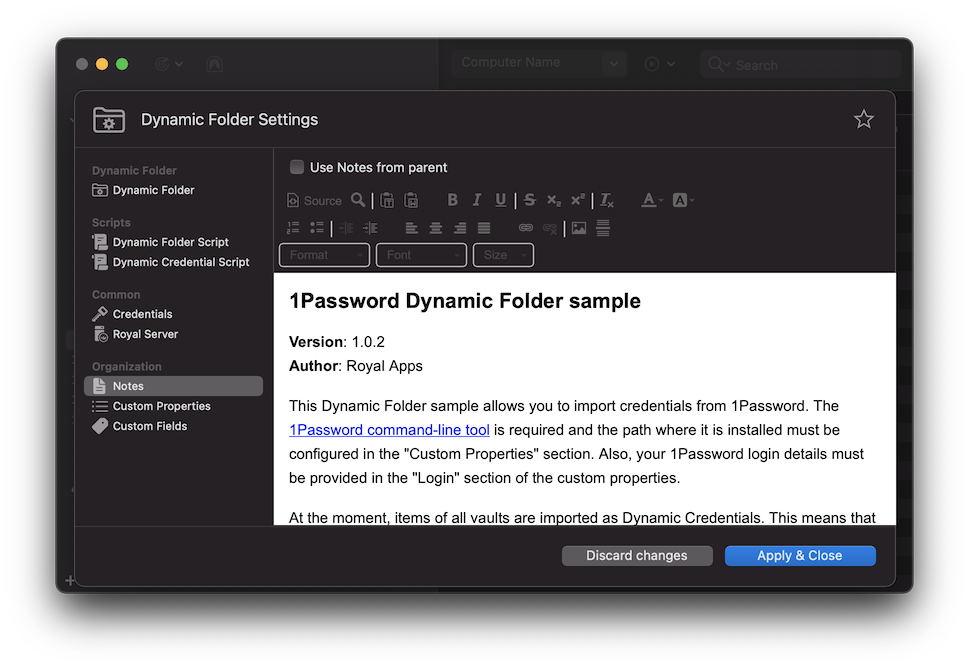The height and width of the screenshot is (667, 969).
Task: Open the Font dropdown
Action: 421,255
